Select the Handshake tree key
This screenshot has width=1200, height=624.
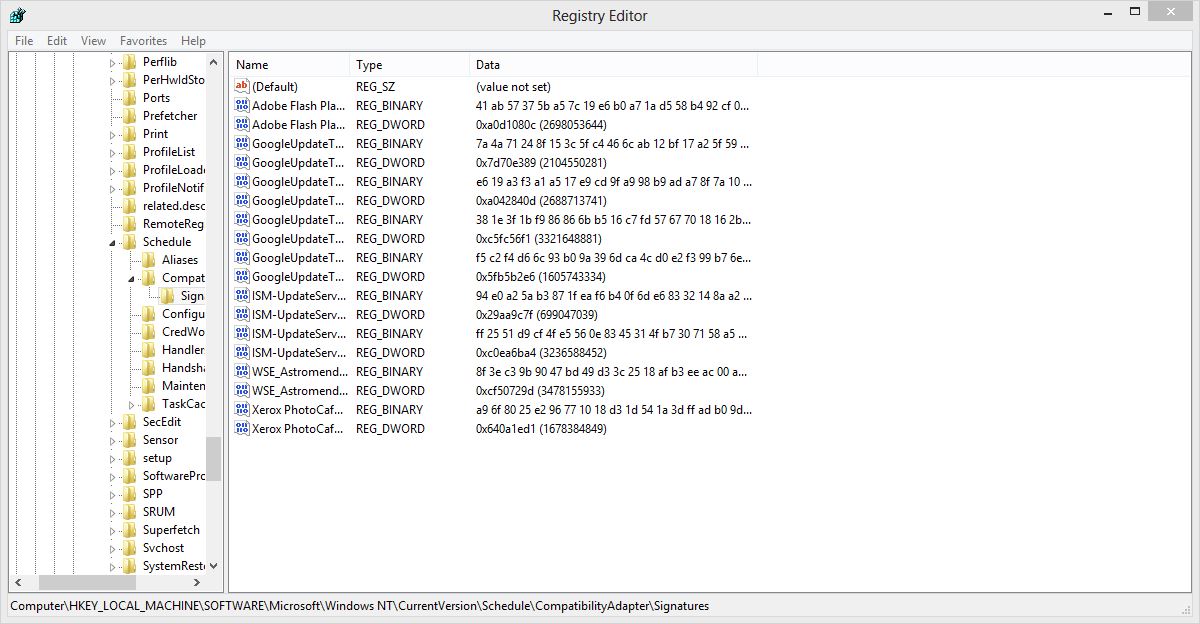point(183,368)
